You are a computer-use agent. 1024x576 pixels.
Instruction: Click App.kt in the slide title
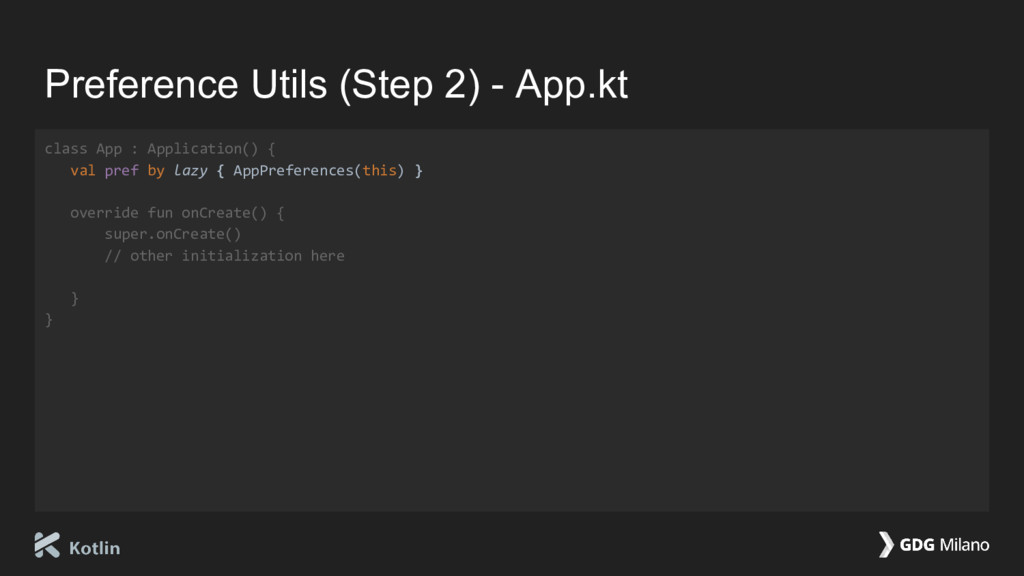pos(571,84)
